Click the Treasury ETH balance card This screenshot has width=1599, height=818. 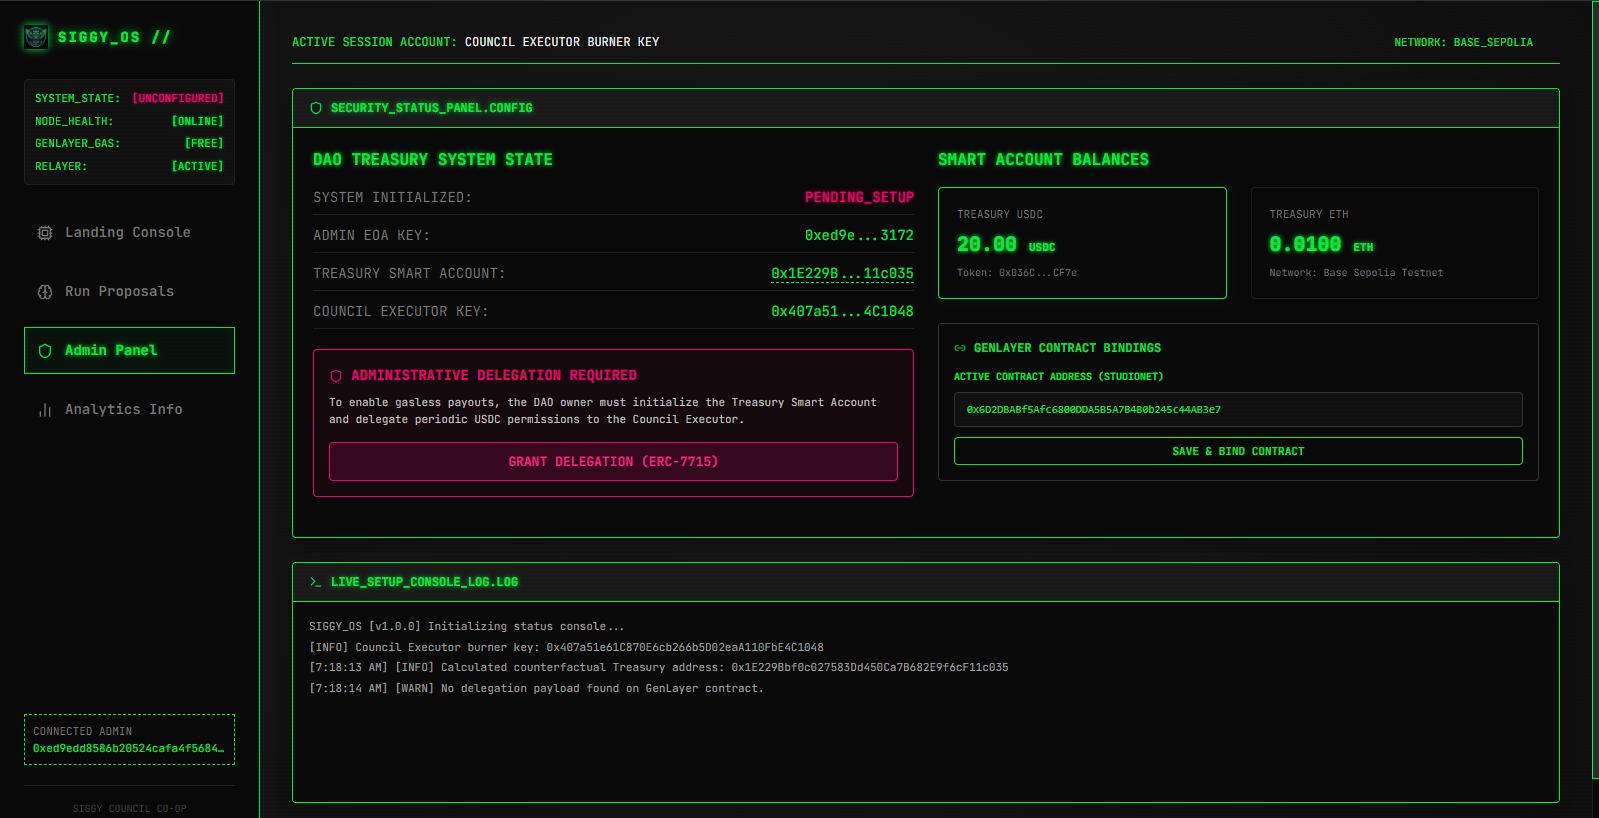(1395, 243)
